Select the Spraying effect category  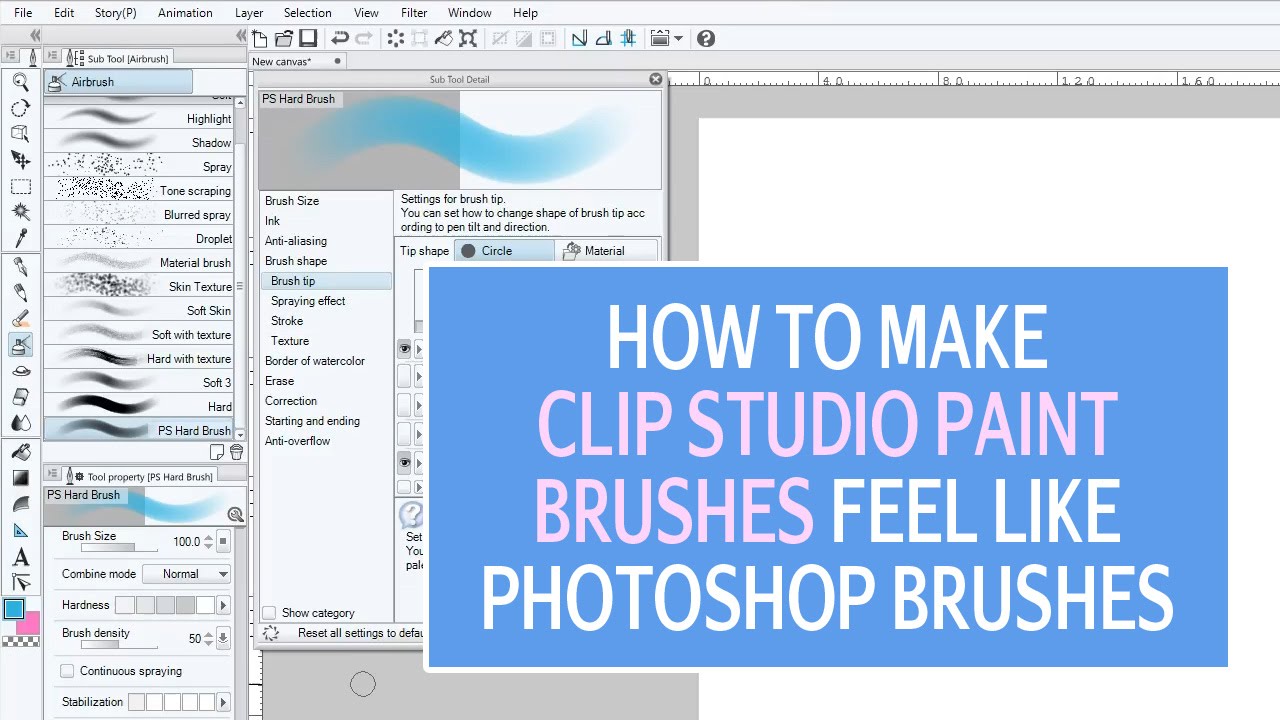click(x=308, y=301)
